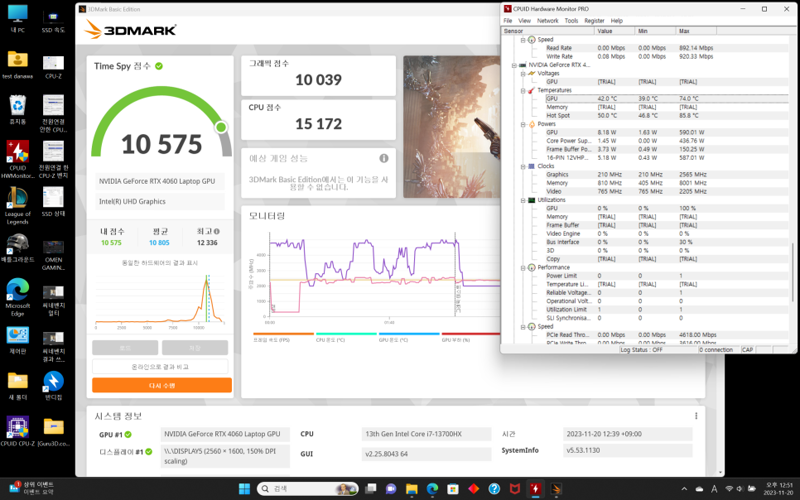
Task: Click the green score gauge knob
Action: click(x=221, y=127)
